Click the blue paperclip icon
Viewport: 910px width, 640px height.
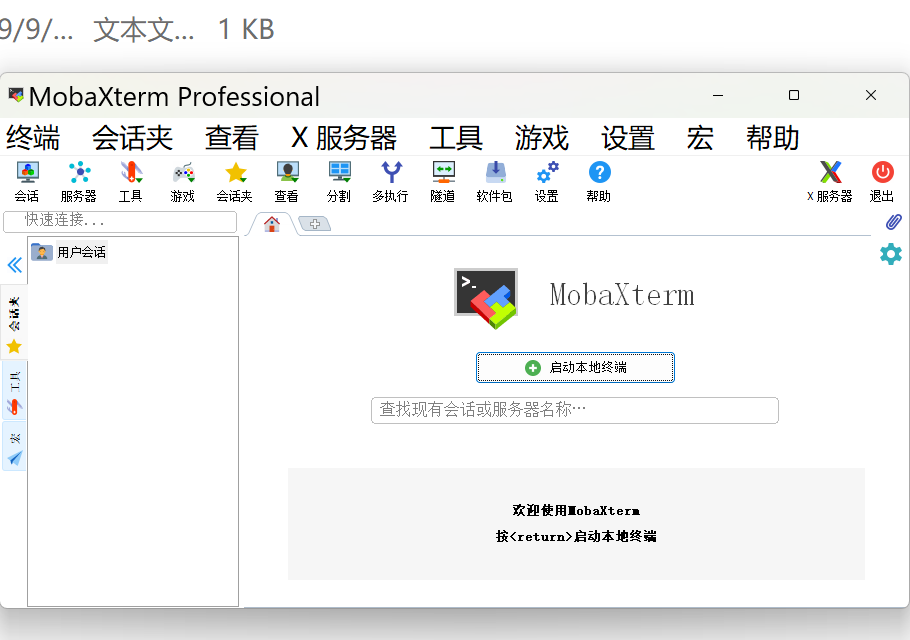point(893,222)
